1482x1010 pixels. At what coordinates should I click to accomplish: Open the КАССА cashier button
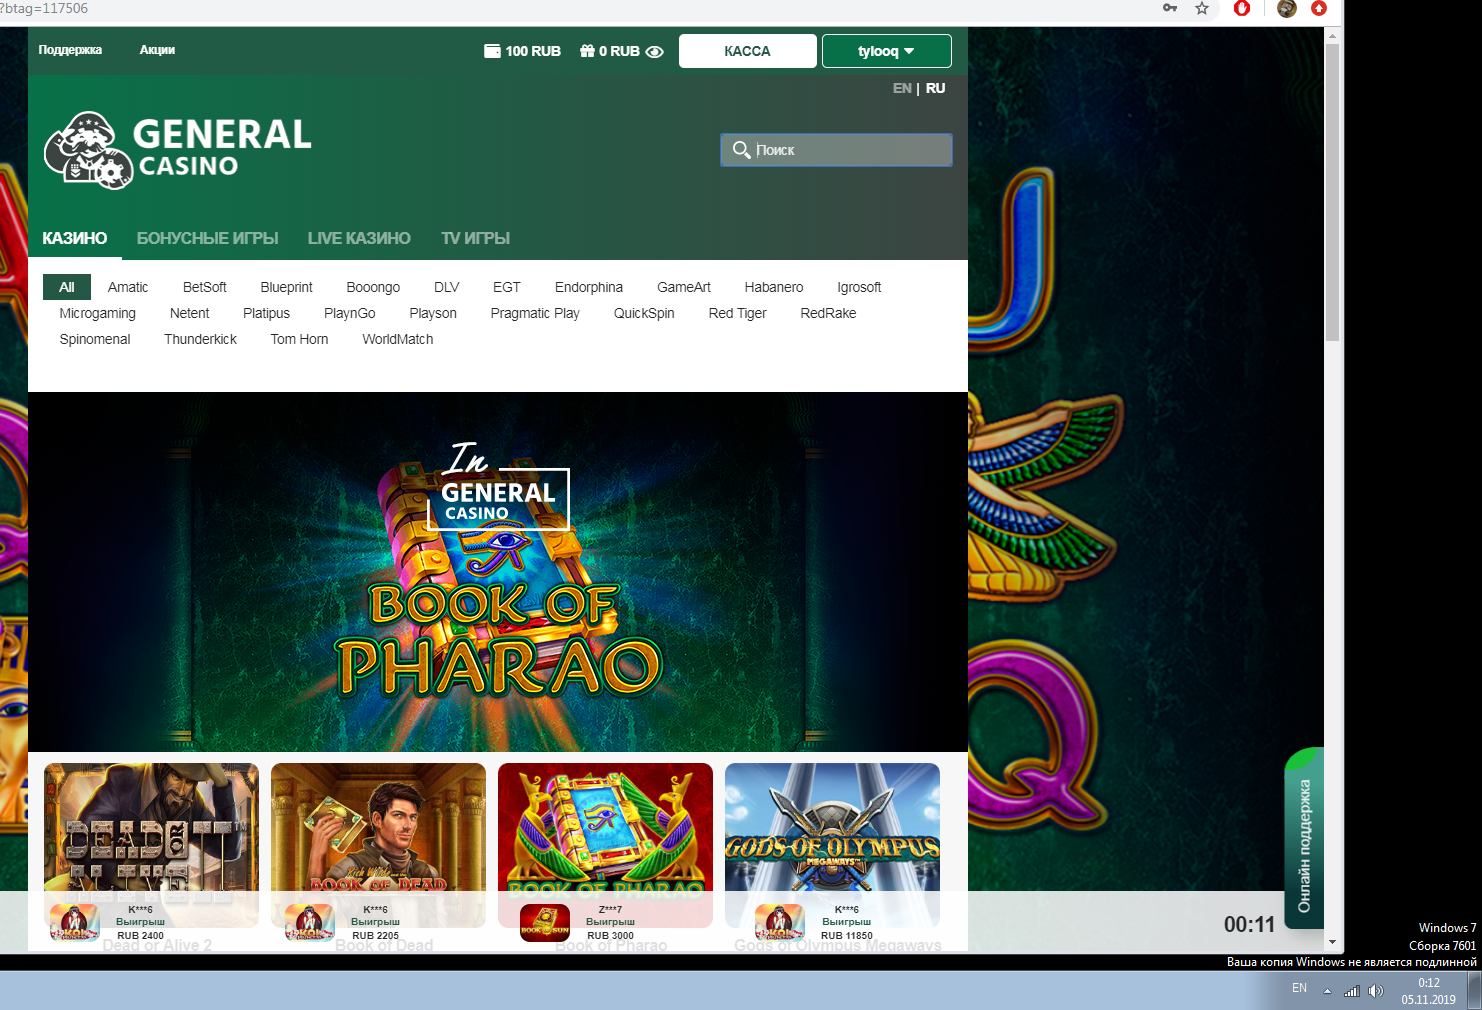(748, 51)
